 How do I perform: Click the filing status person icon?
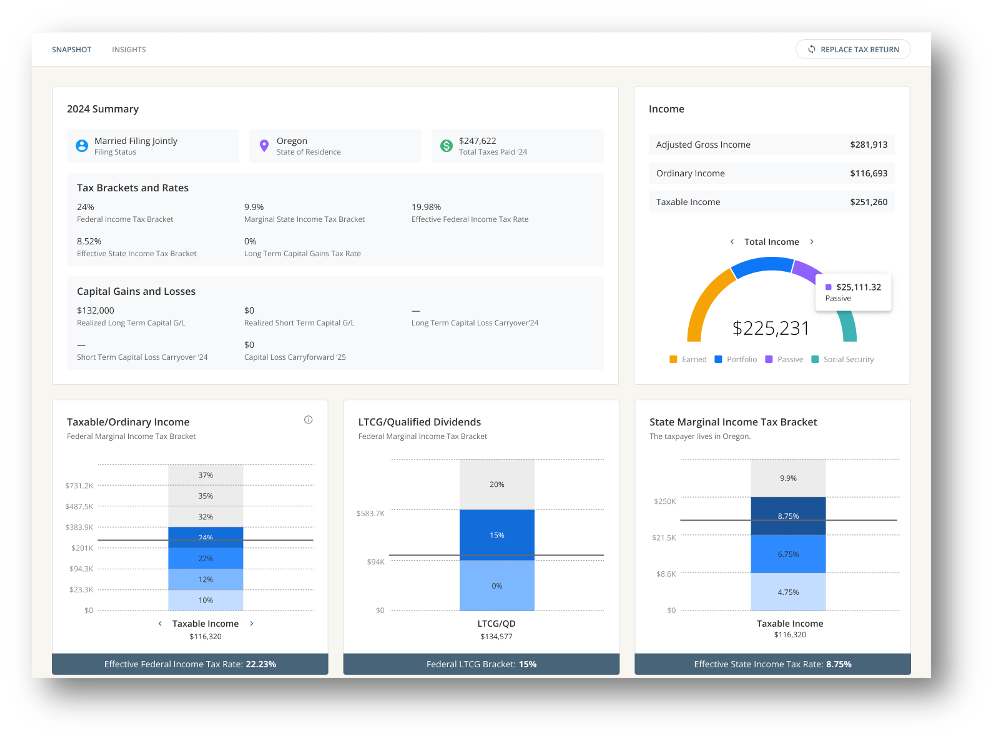[82, 146]
